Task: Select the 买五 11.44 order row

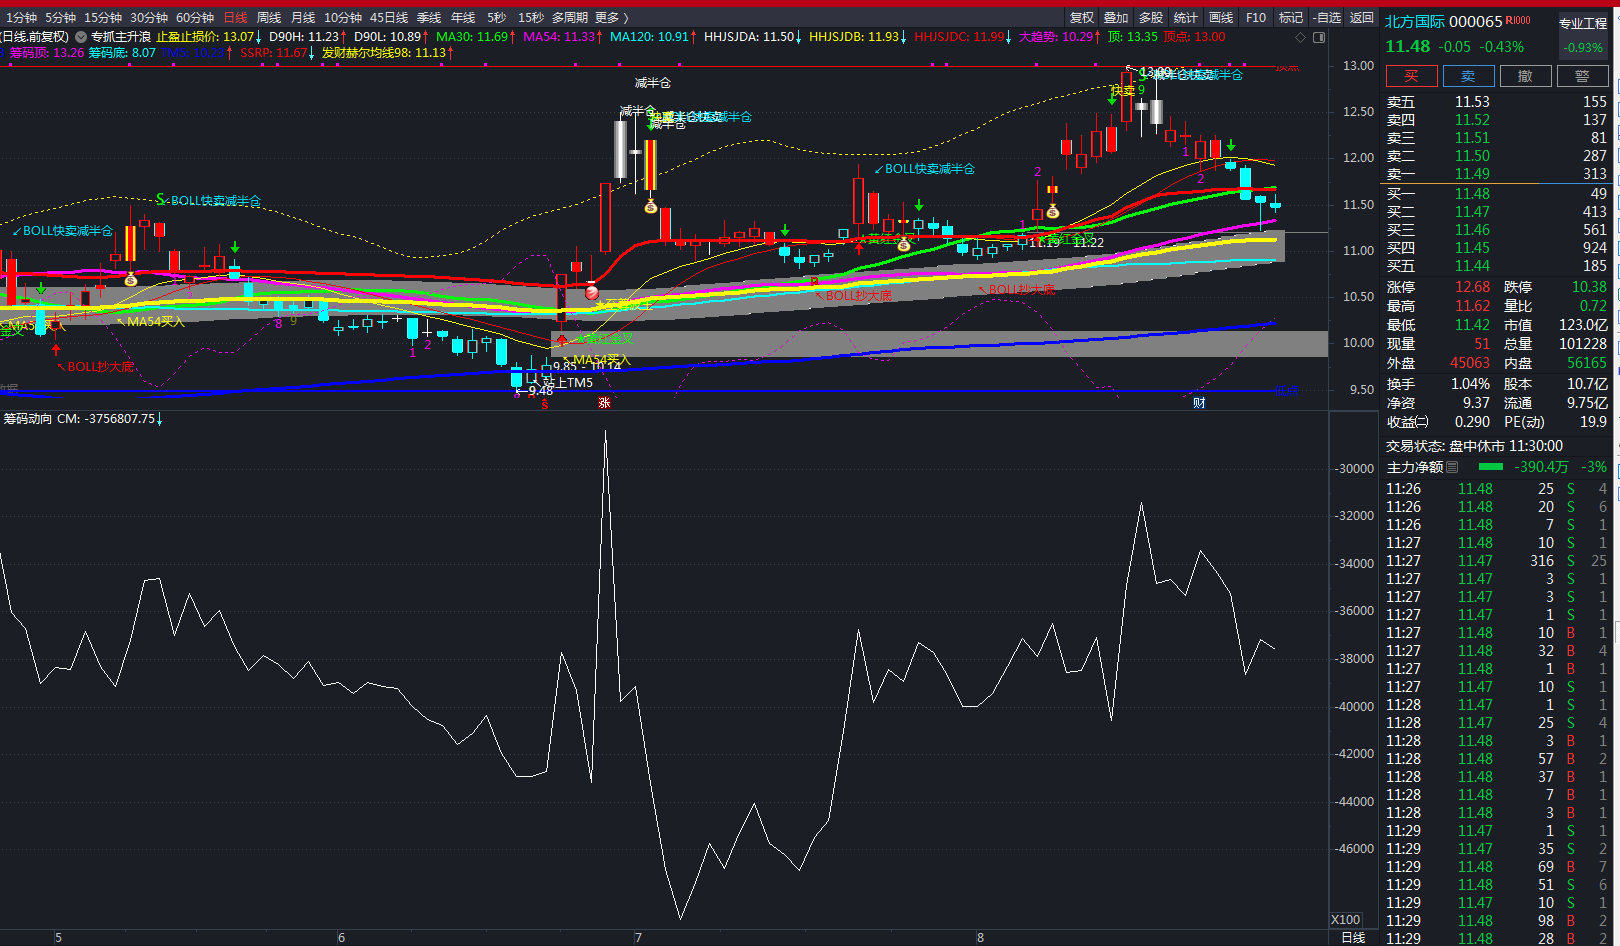Action: pyautogui.click(x=1497, y=266)
